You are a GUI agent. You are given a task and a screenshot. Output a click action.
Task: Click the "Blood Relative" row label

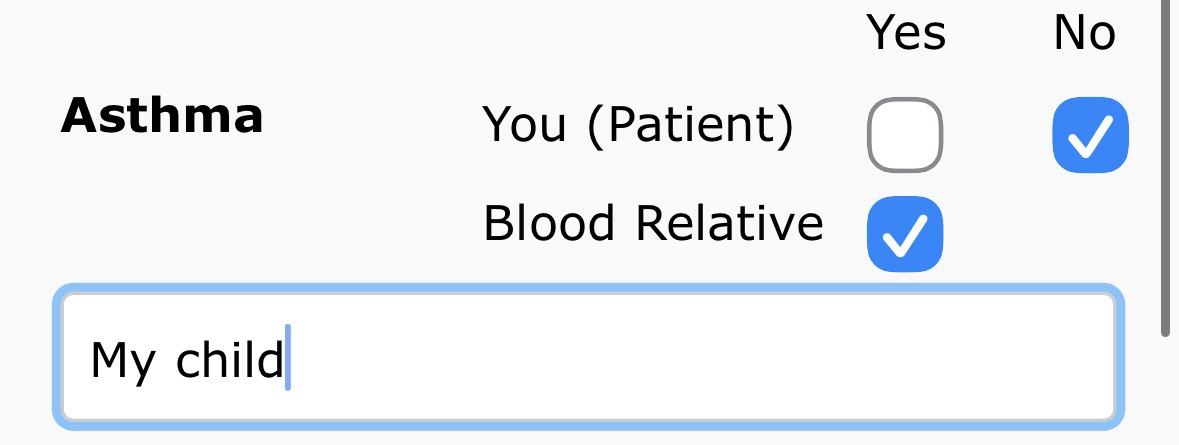pyautogui.click(x=653, y=223)
